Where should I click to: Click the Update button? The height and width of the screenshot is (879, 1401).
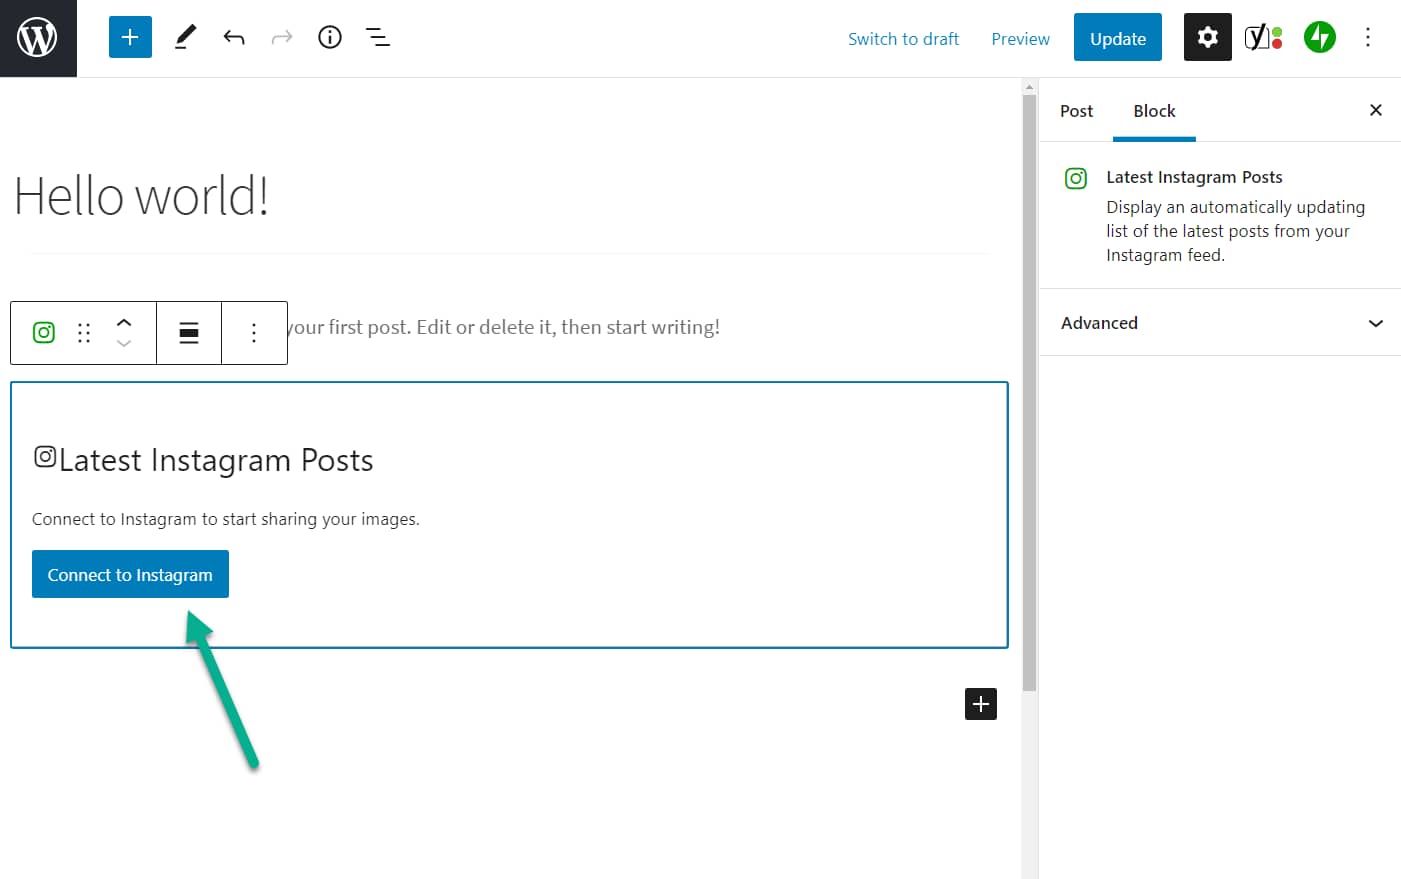(x=1118, y=37)
